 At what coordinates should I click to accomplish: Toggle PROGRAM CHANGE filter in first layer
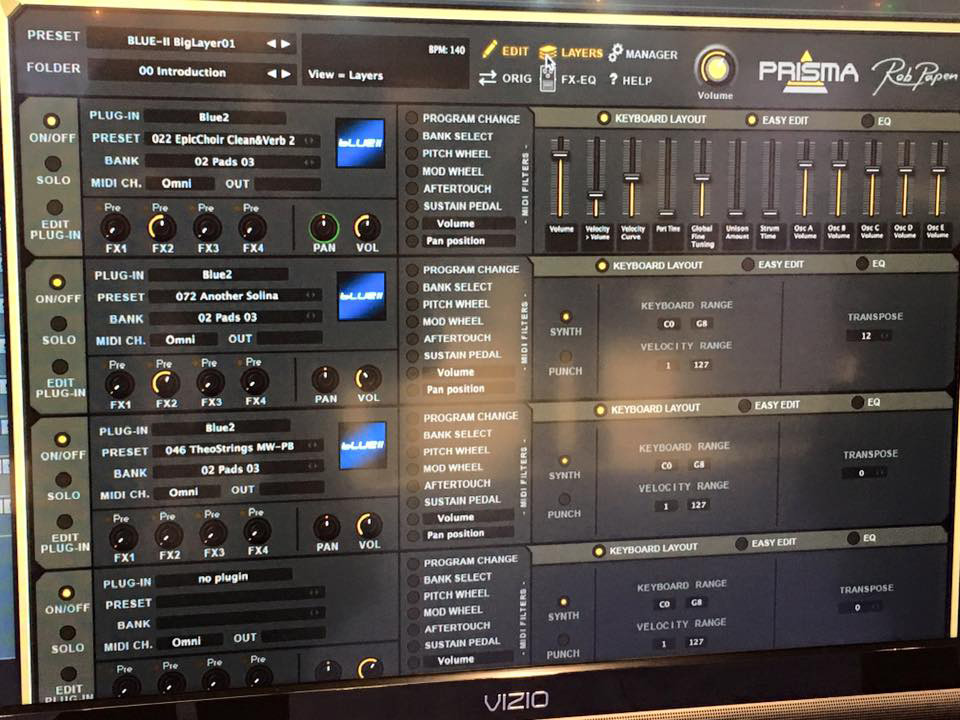click(412, 118)
